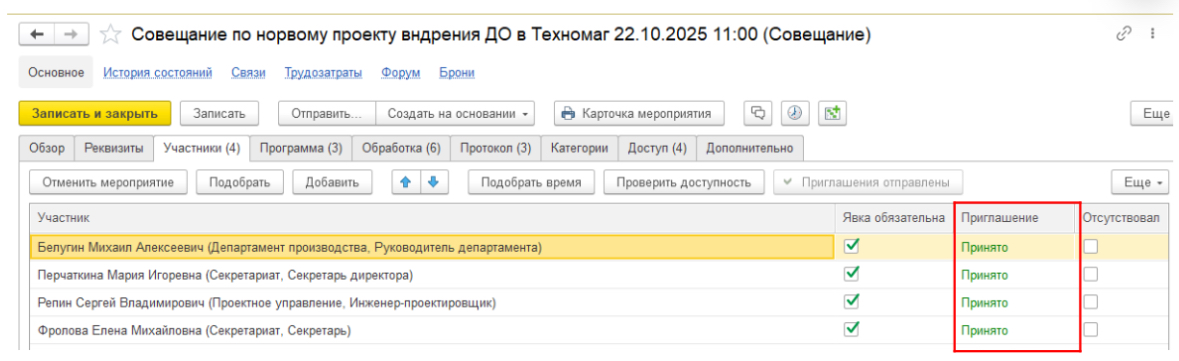Click the Отправить... button
The height and width of the screenshot is (361, 1179).
tap(326, 114)
